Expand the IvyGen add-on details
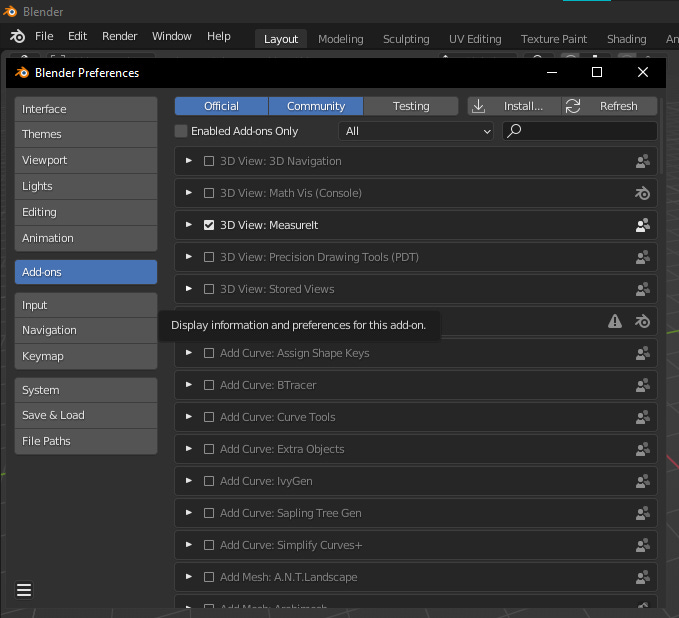The width and height of the screenshot is (679, 618). [x=188, y=481]
